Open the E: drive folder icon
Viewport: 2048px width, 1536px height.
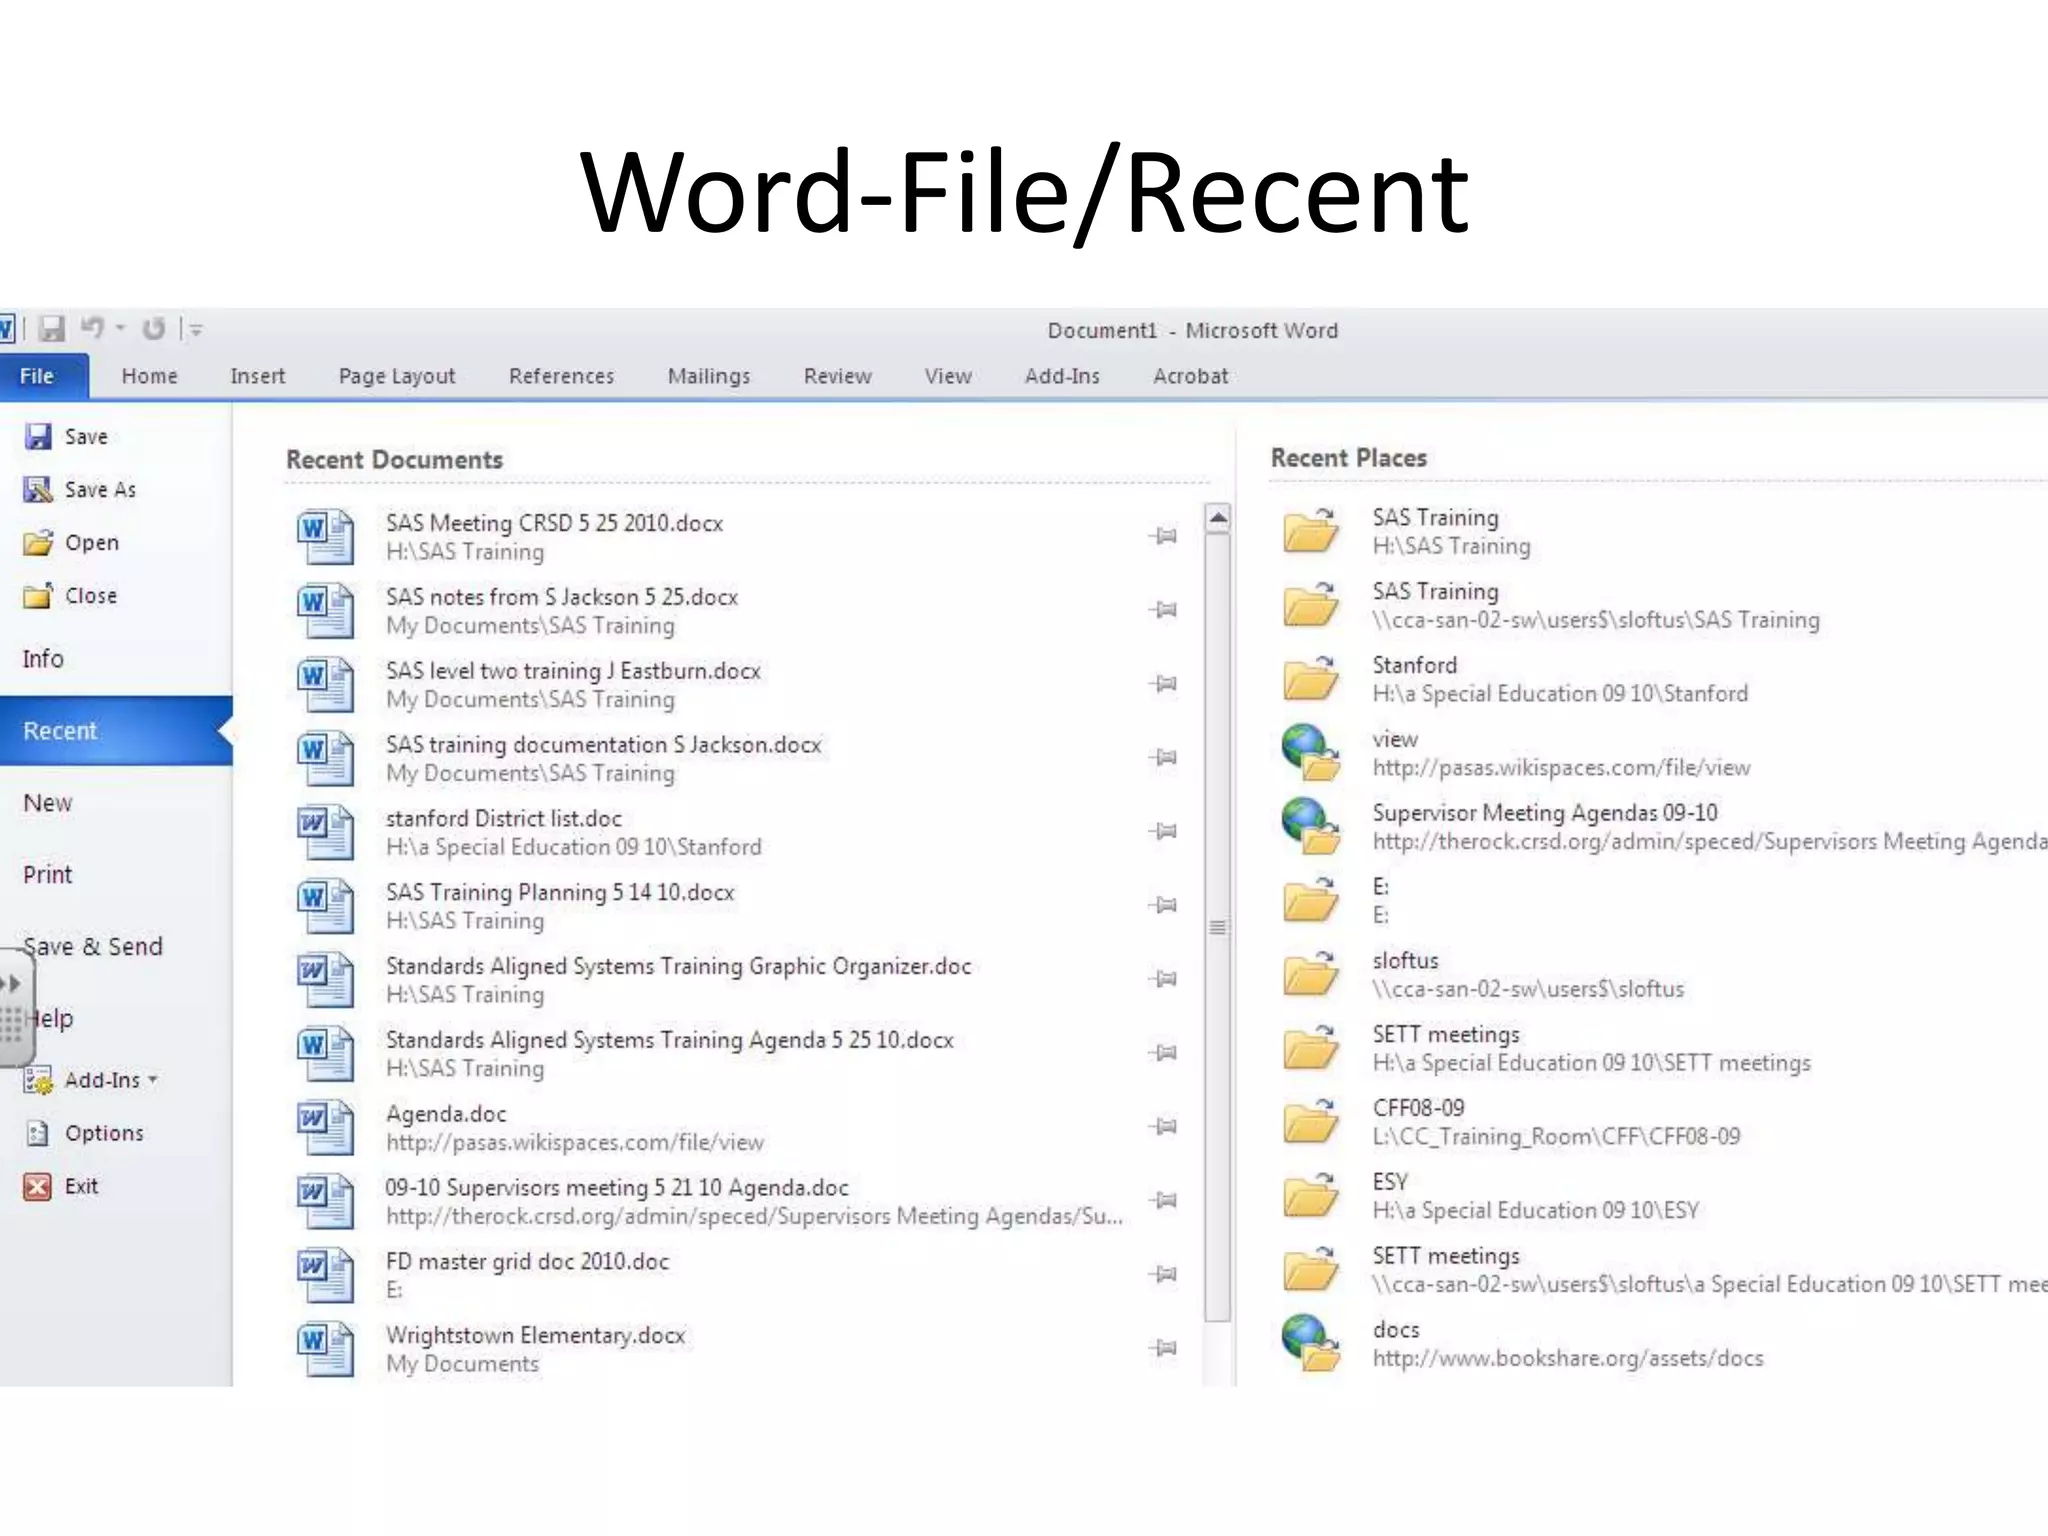(1311, 900)
